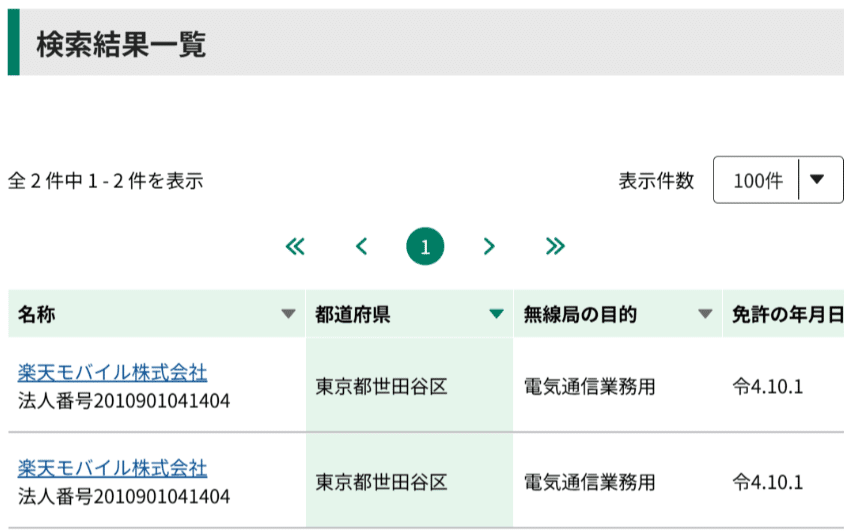858x531 pixels.
Task: Click the sort arrow for 無線局の目的
Action: (x=706, y=314)
